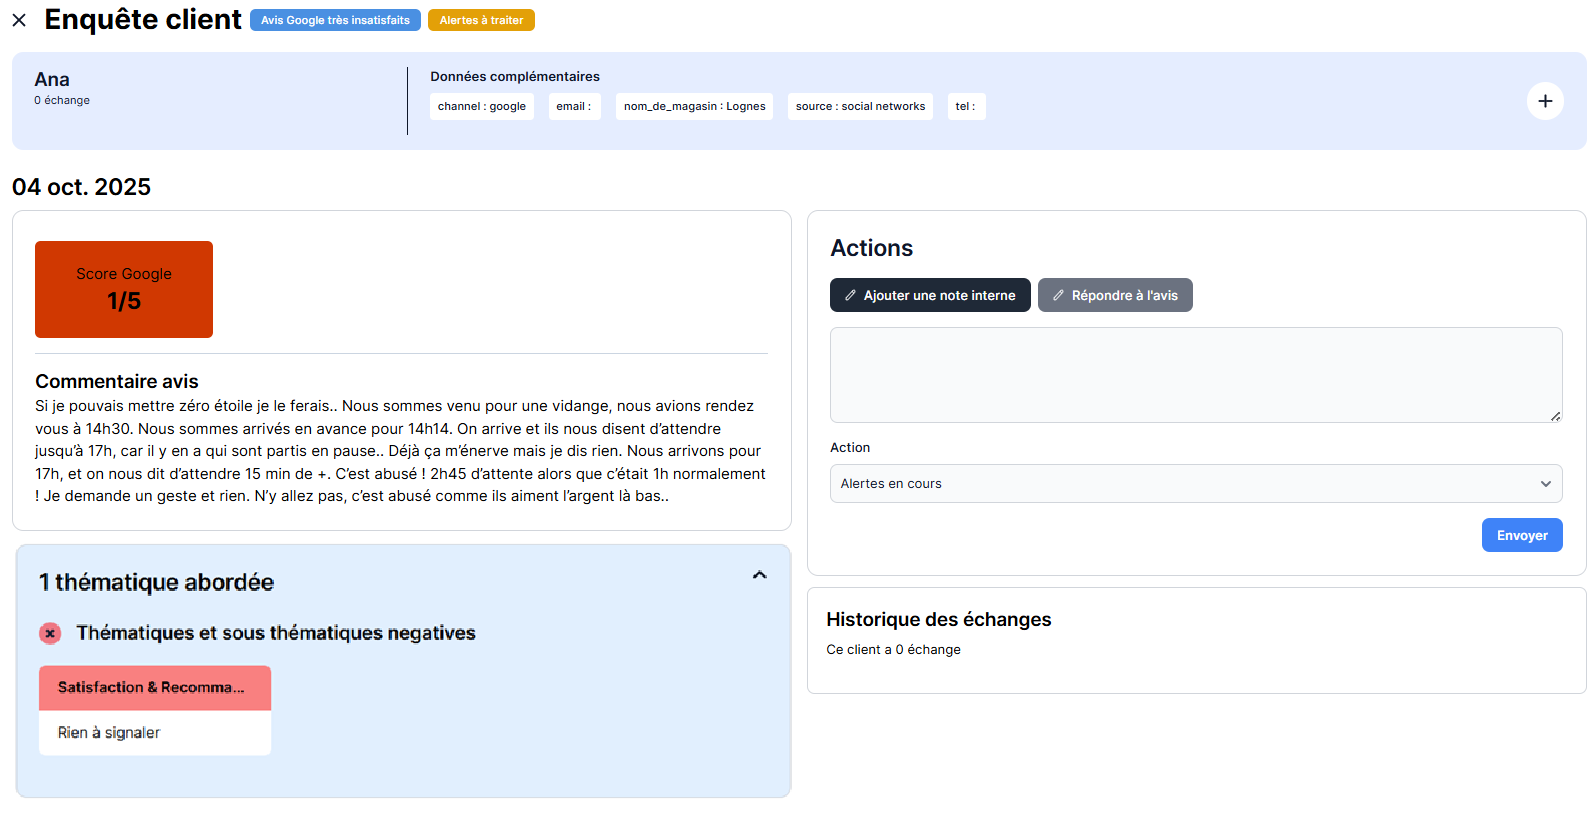Click the textarea resize handle

click(x=1555, y=416)
